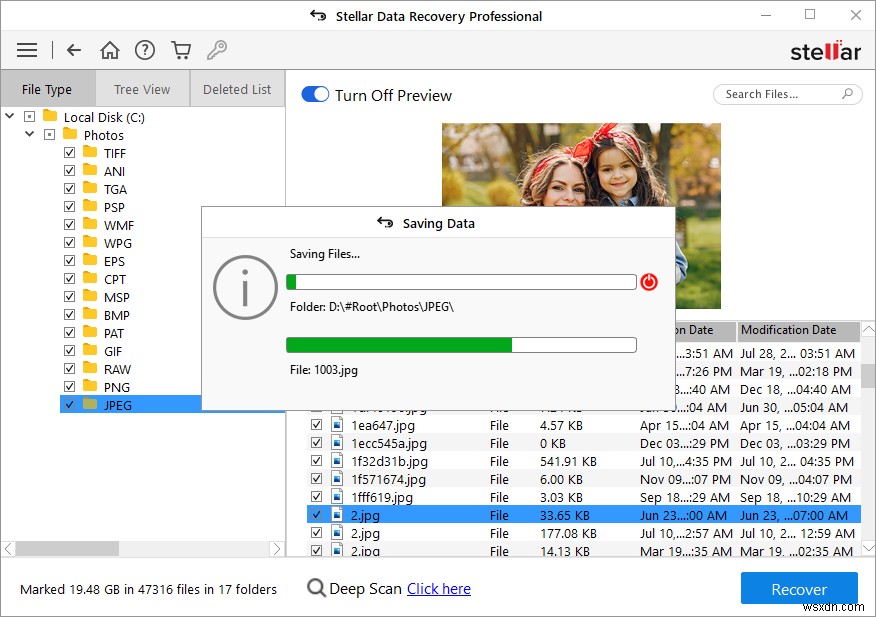
Task: Click the Deep Scan magnifier icon
Action: coord(316,589)
